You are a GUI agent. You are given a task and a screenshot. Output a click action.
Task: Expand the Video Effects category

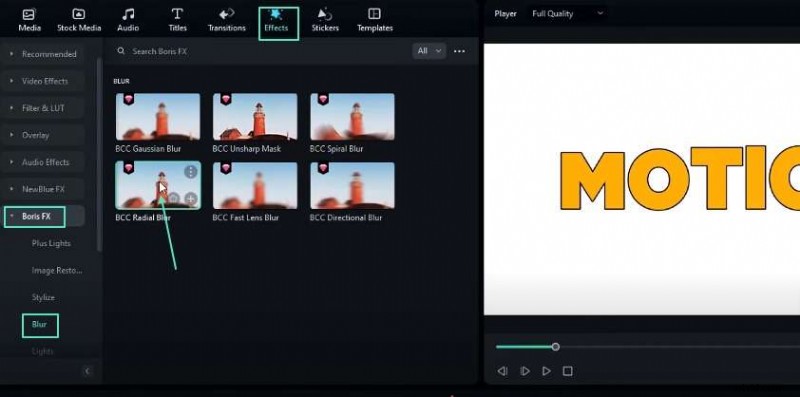tap(43, 81)
